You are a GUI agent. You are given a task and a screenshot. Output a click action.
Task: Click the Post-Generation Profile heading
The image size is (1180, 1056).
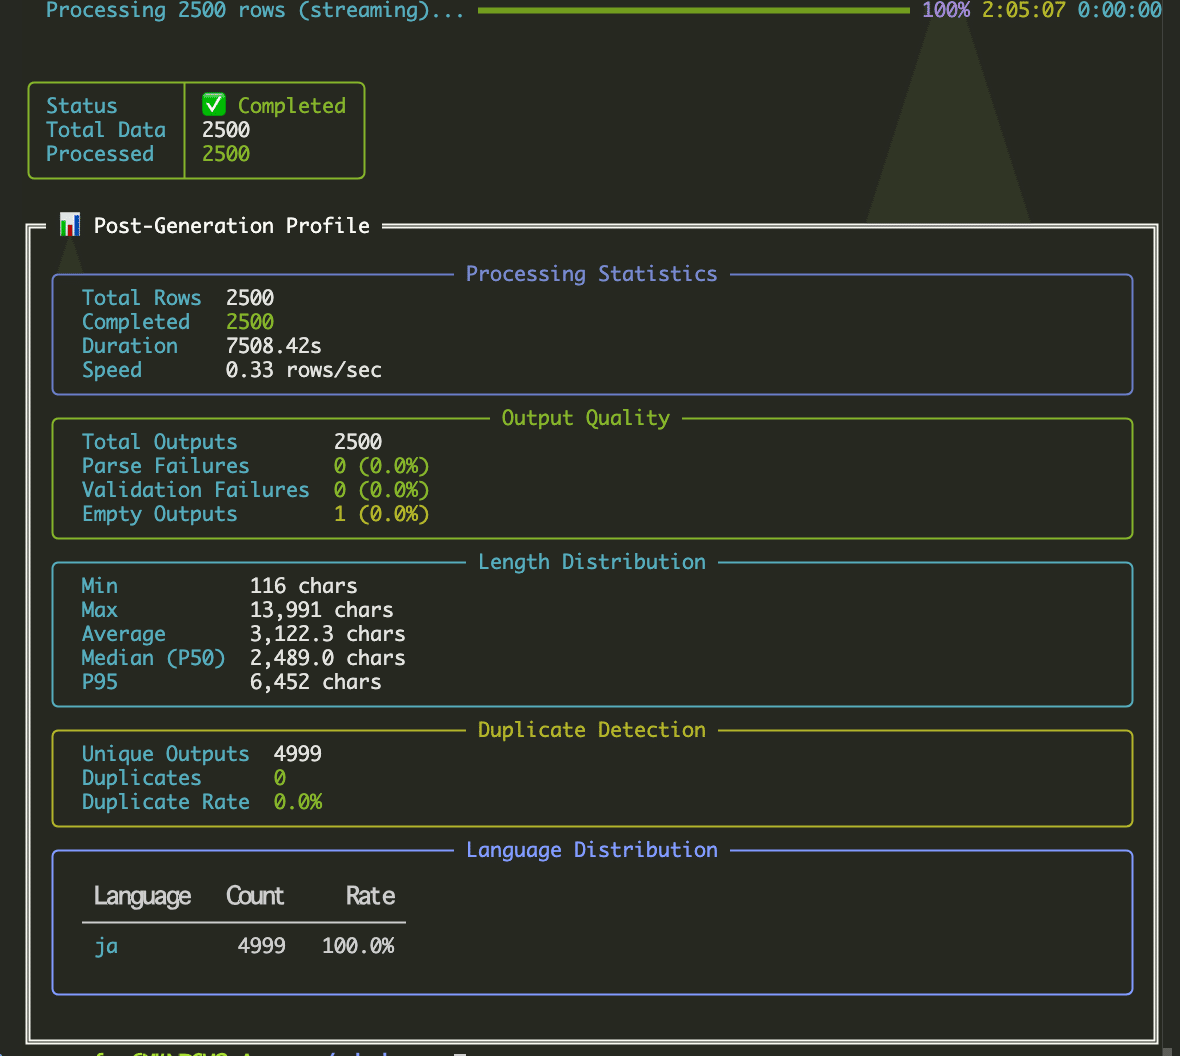click(x=232, y=226)
